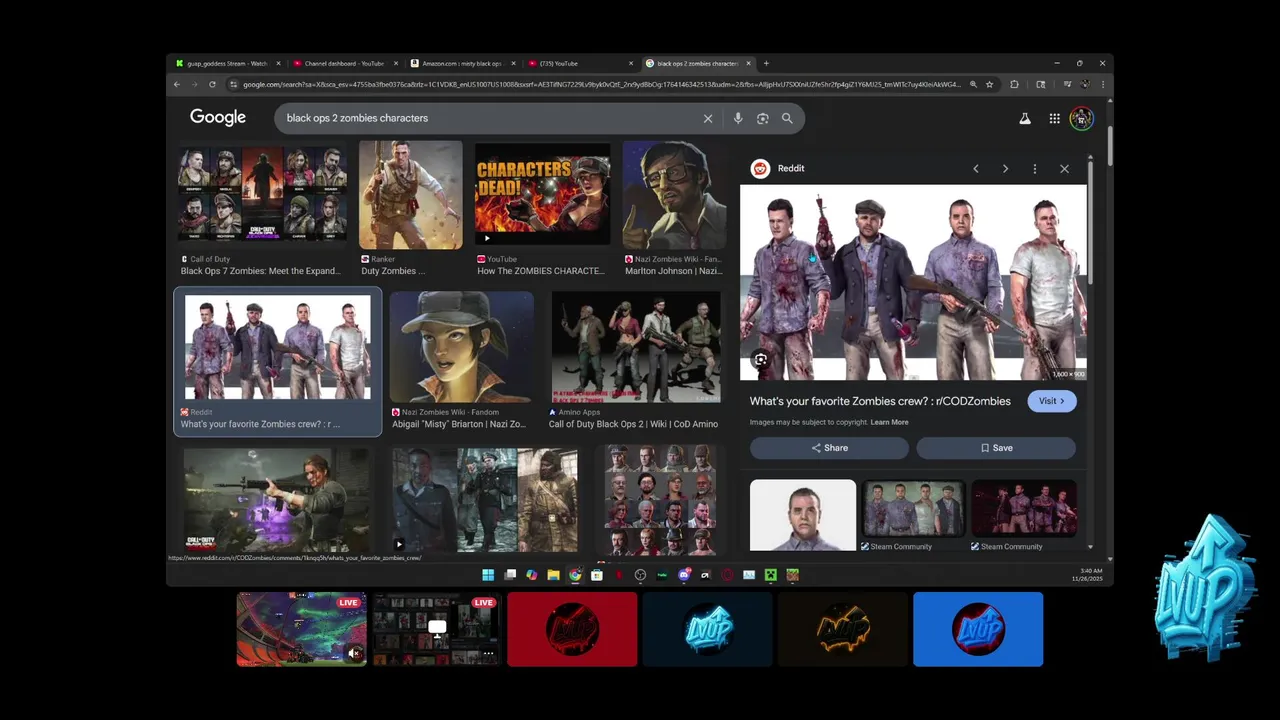Click the magnifier search submit icon
1280x720 pixels.
tap(787, 118)
